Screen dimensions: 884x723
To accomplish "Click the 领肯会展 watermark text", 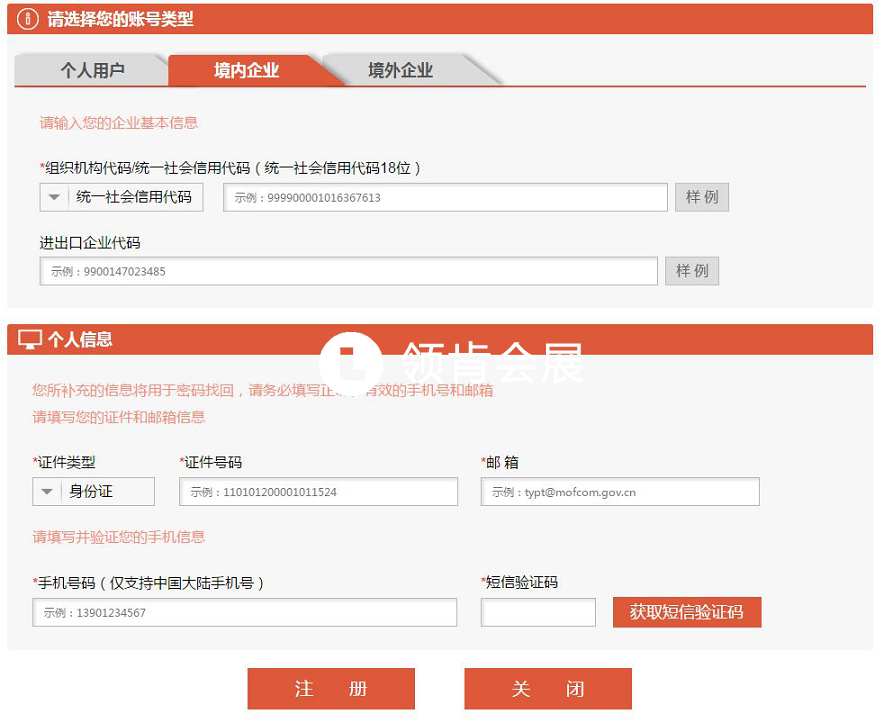I will [x=492, y=362].
